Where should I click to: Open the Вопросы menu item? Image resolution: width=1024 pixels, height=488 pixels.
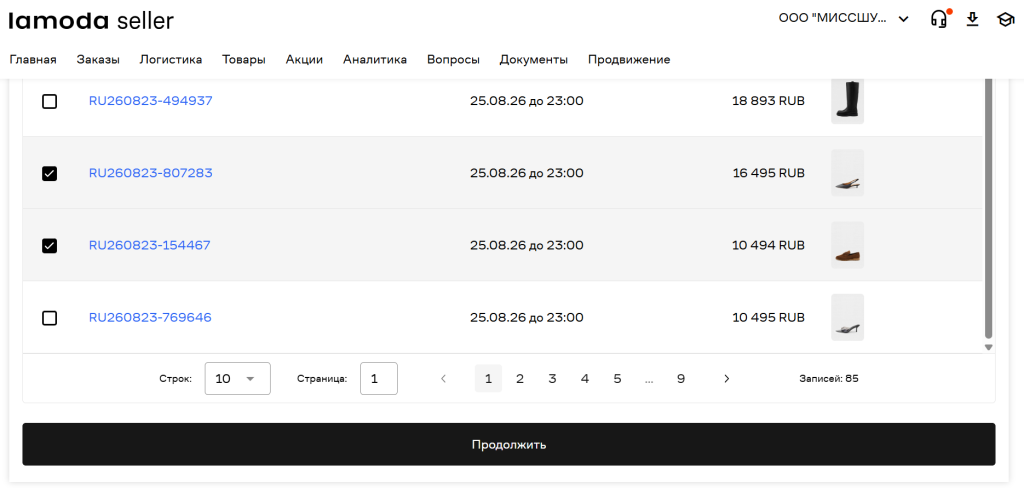(x=453, y=59)
